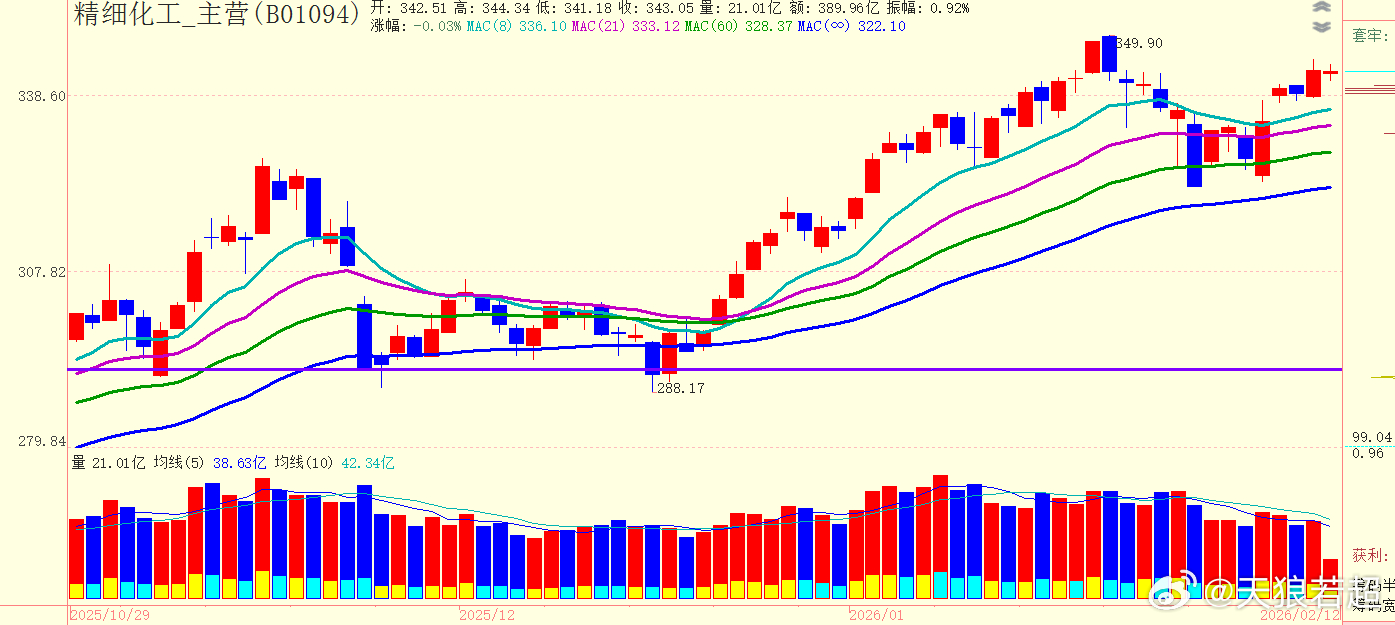
Task: Click the 2026/01 date on time axis
Action: (x=876, y=615)
